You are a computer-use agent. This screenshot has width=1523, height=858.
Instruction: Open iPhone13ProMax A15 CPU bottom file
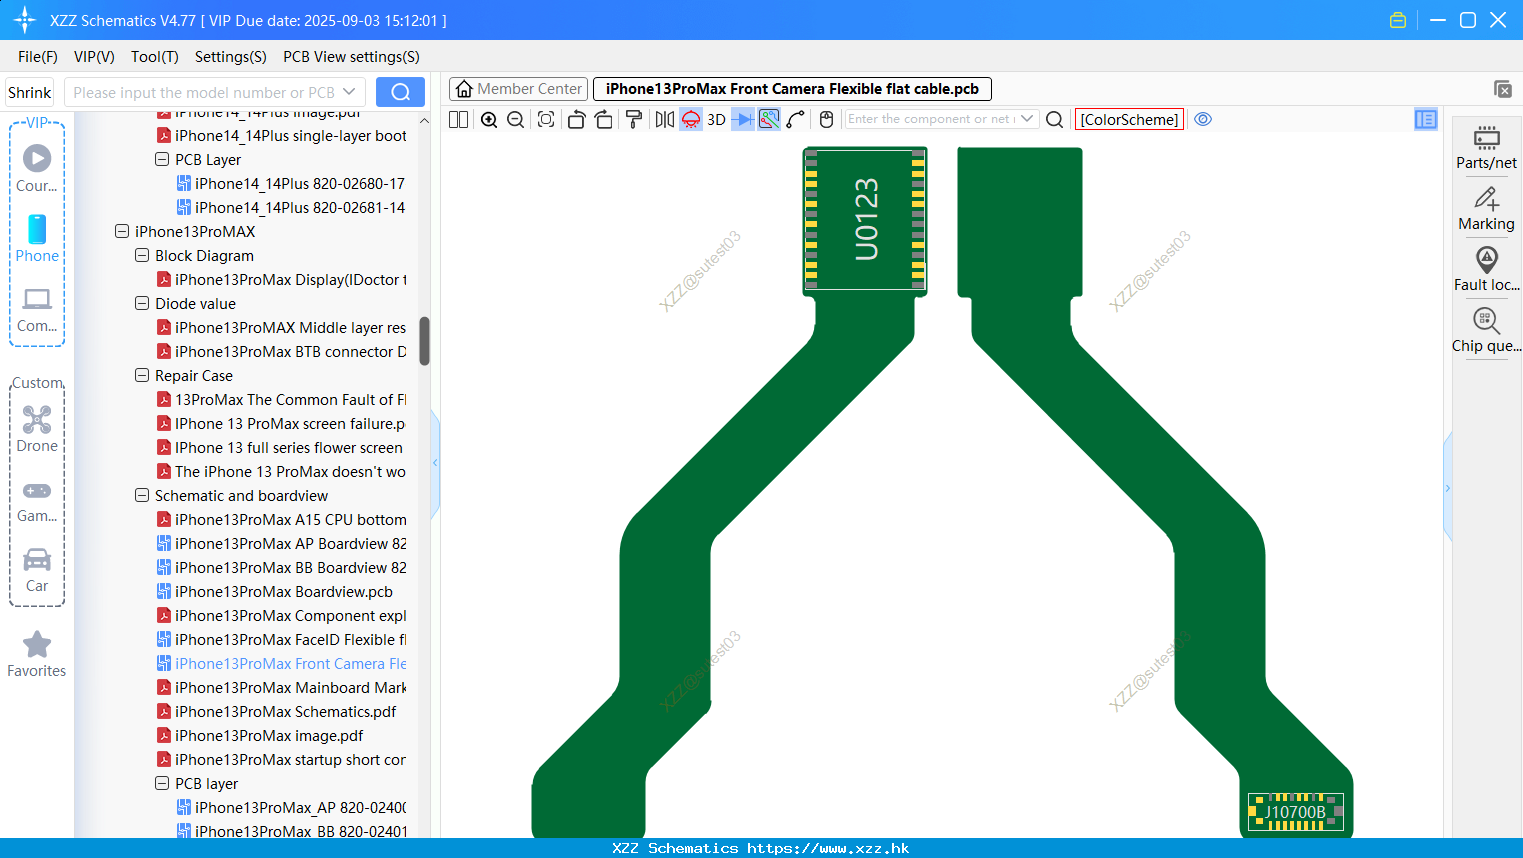[281, 520]
